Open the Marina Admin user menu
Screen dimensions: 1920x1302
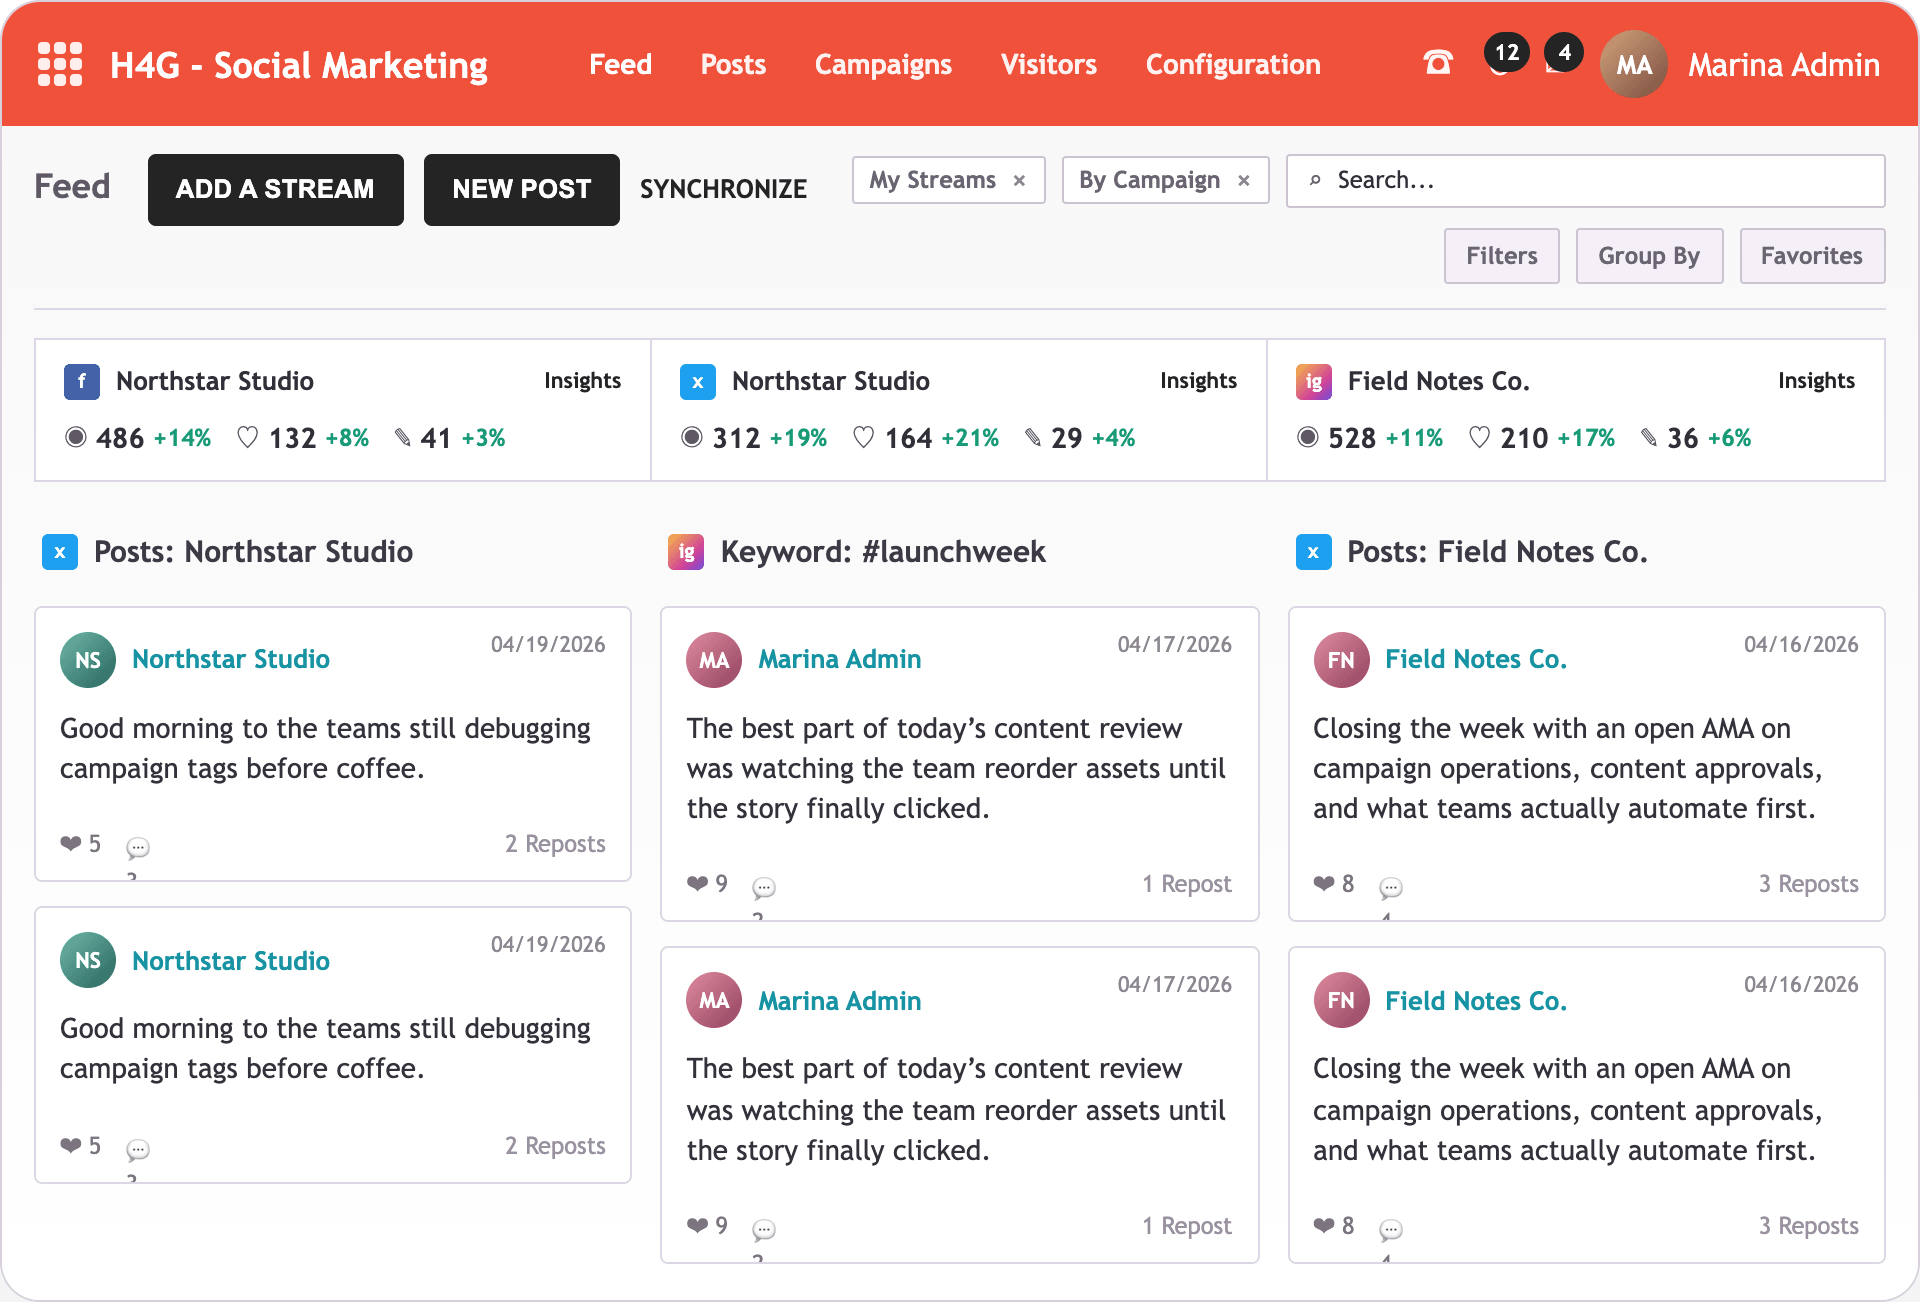[1784, 65]
